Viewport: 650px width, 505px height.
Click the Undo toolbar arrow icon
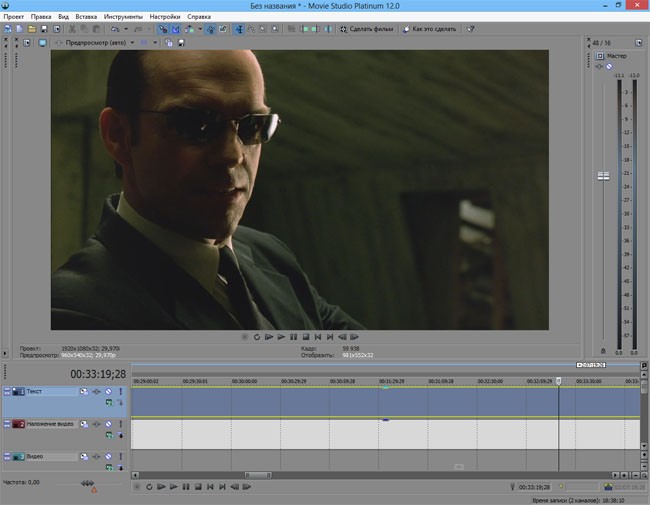point(115,29)
